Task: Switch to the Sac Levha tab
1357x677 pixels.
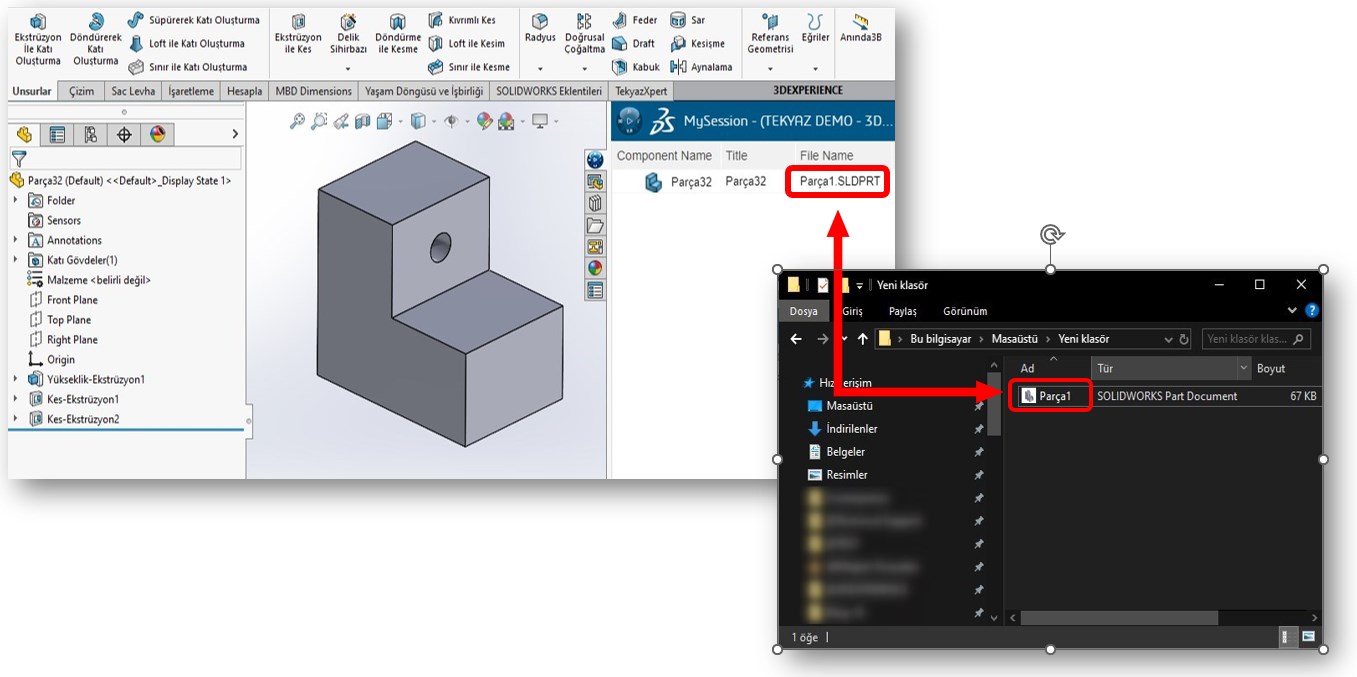Action: (x=133, y=91)
